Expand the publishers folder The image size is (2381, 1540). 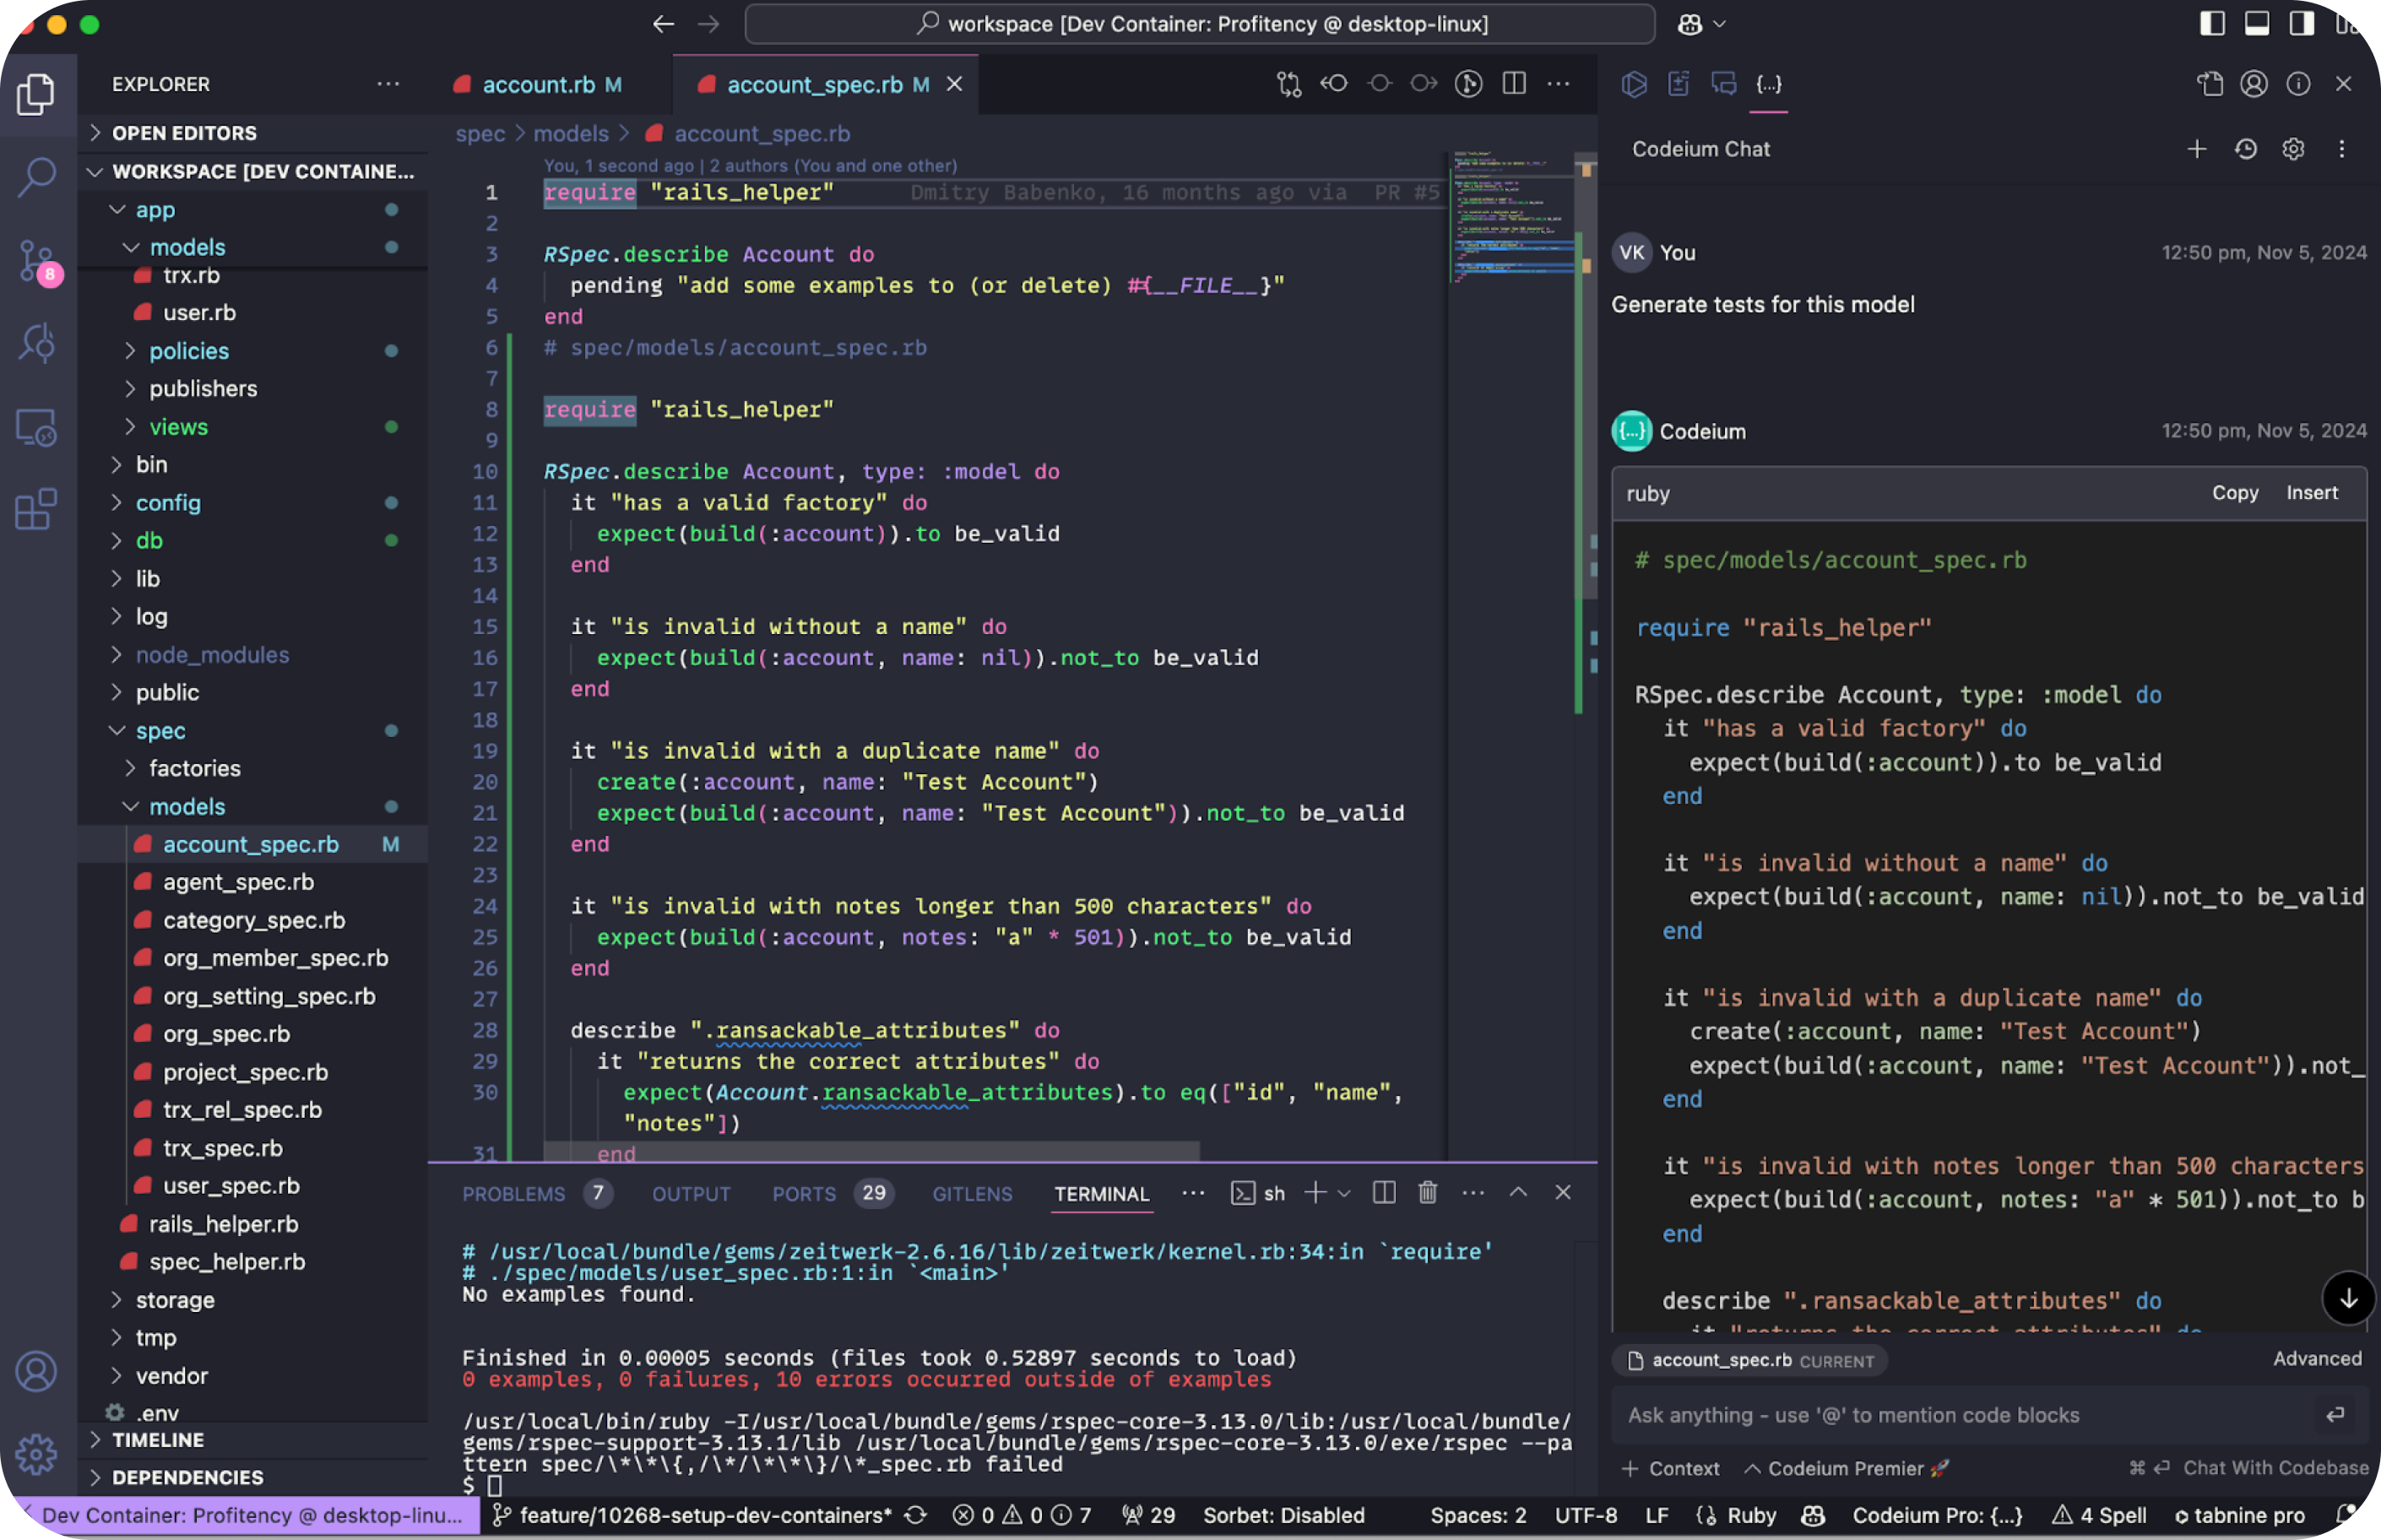coord(203,389)
